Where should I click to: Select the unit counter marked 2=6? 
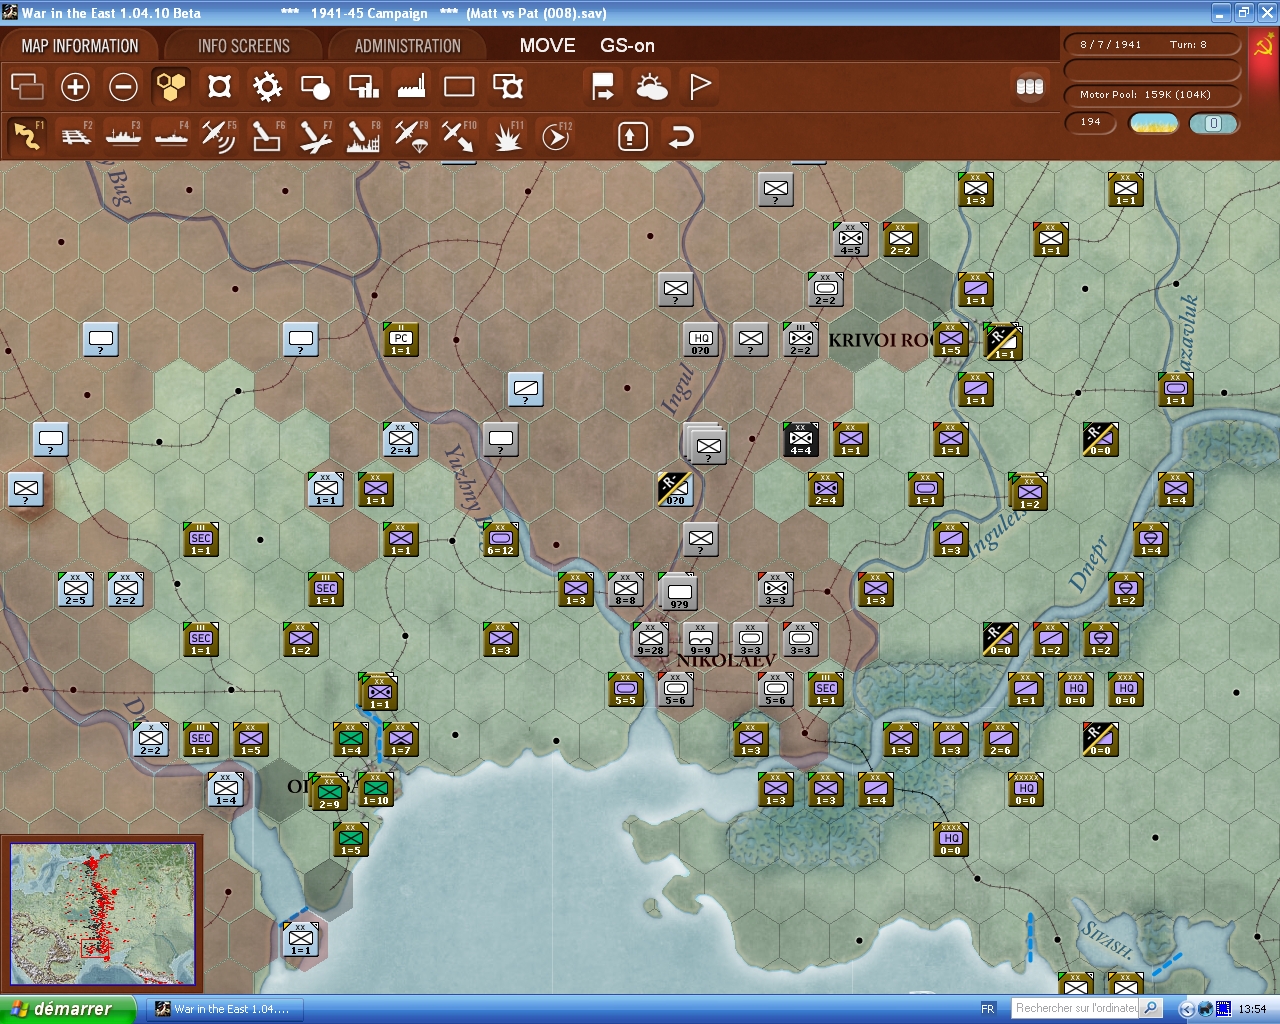(1001, 739)
